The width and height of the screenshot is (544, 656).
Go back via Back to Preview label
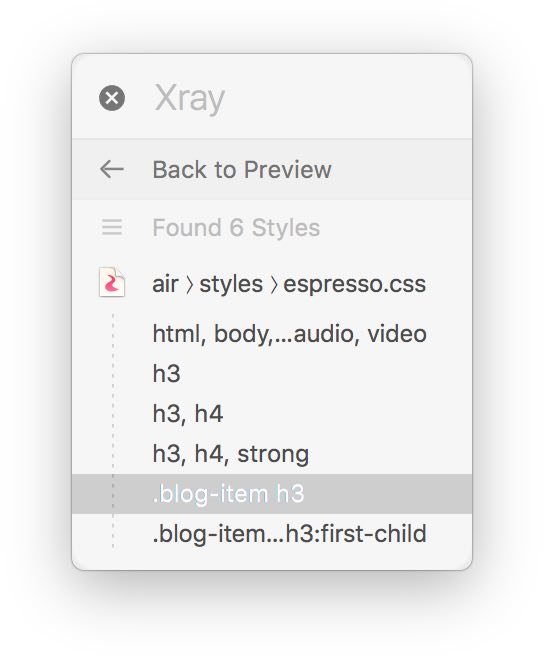click(242, 169)
